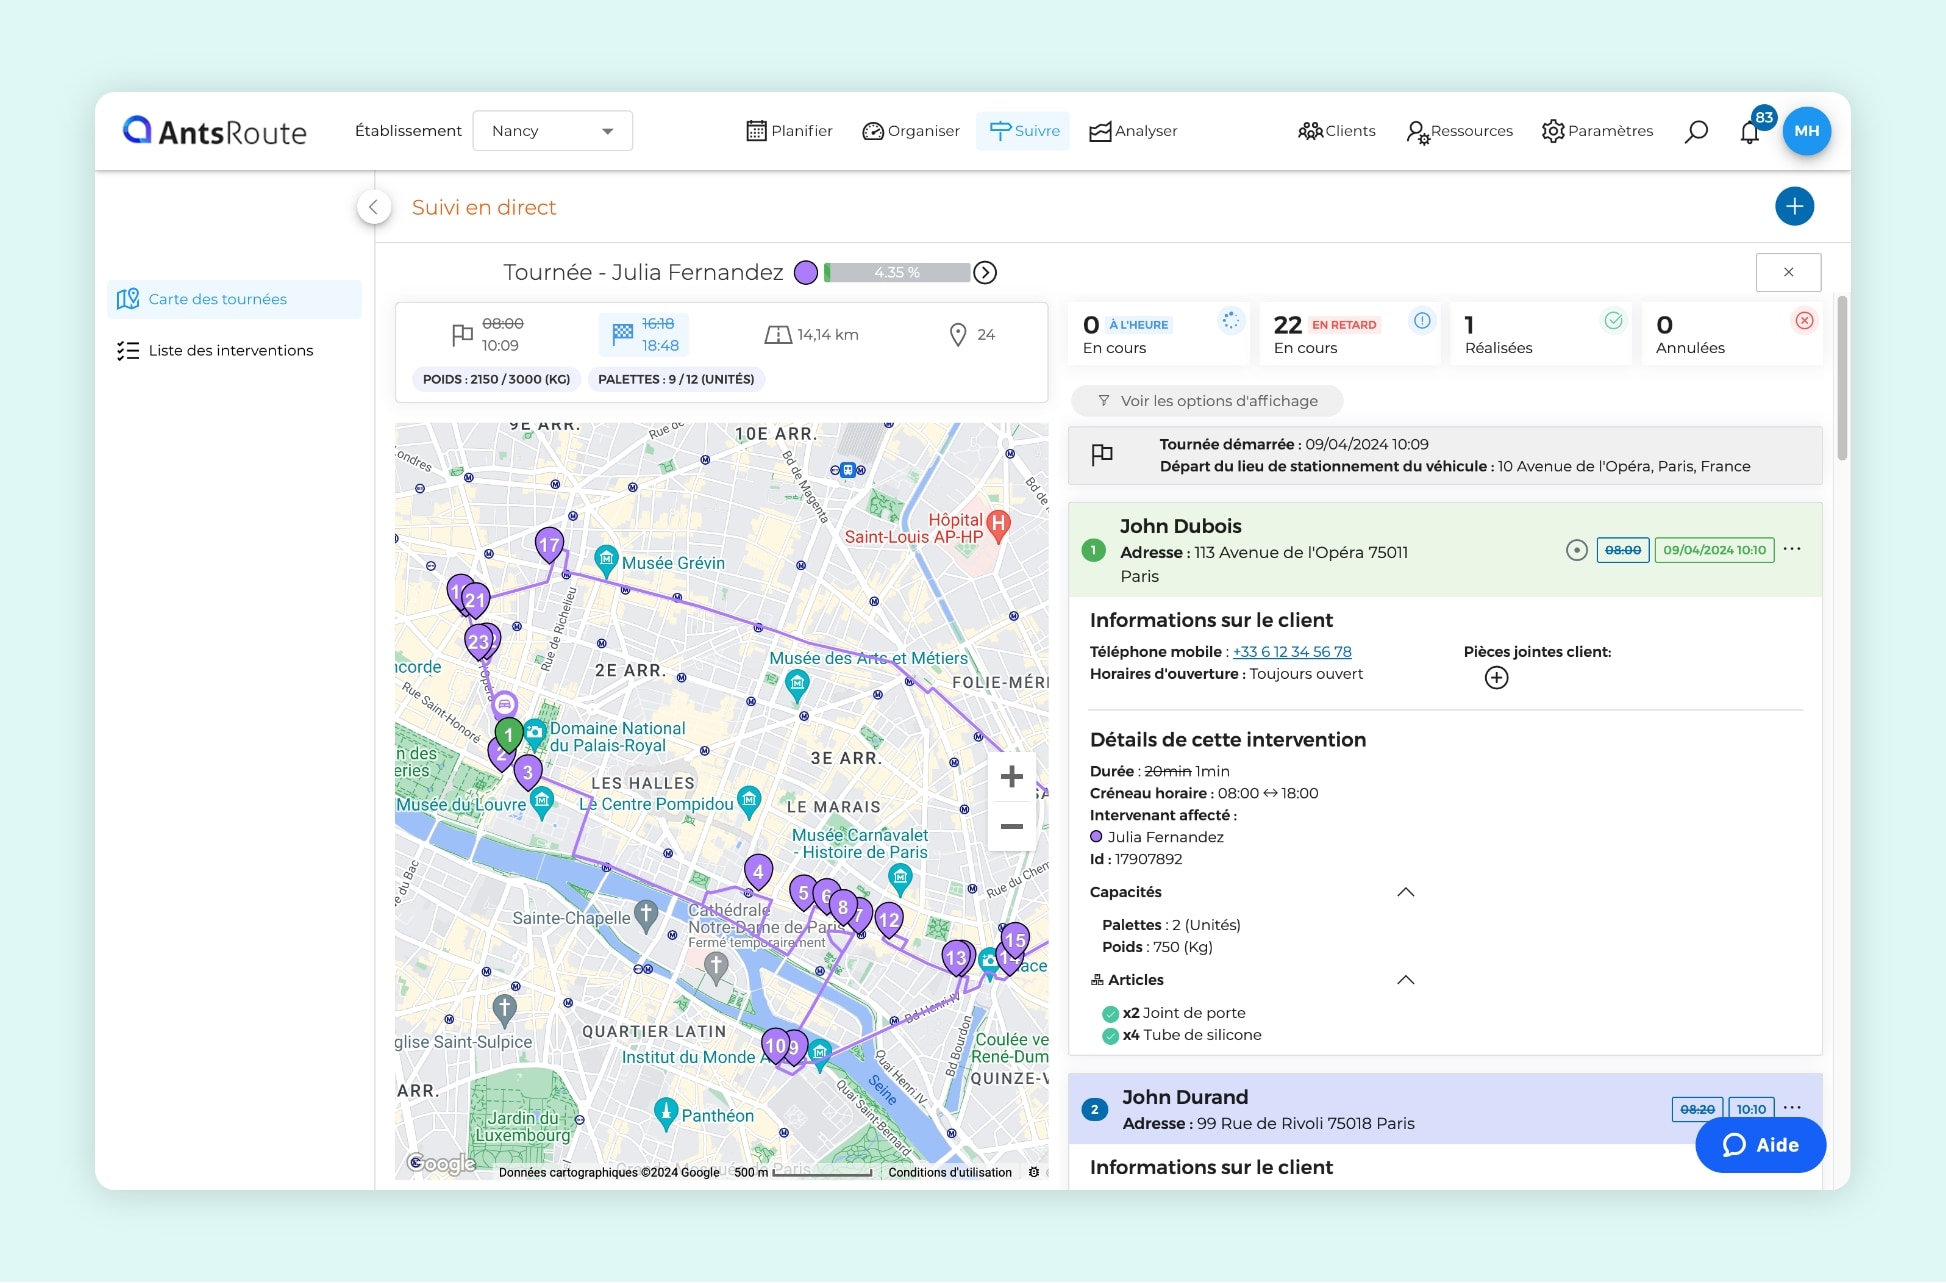Add a client attachment via the plus icon
1946x1283 pixels.
click(x=1497, y=677)
